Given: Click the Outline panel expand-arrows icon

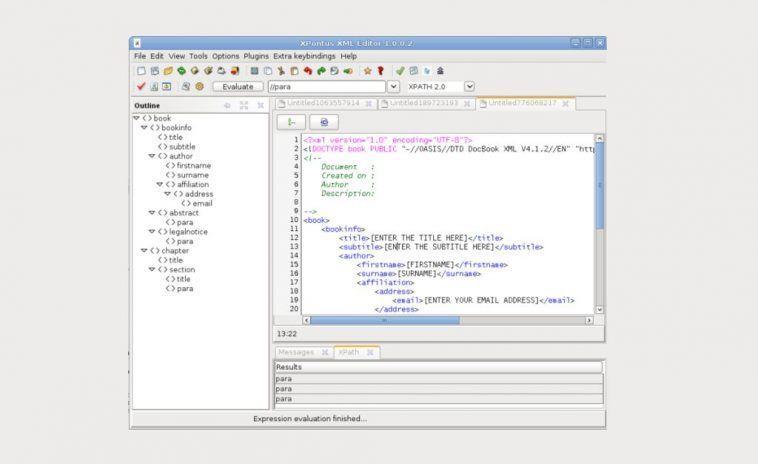Looking at the screenshot, I should pos(244,105).
